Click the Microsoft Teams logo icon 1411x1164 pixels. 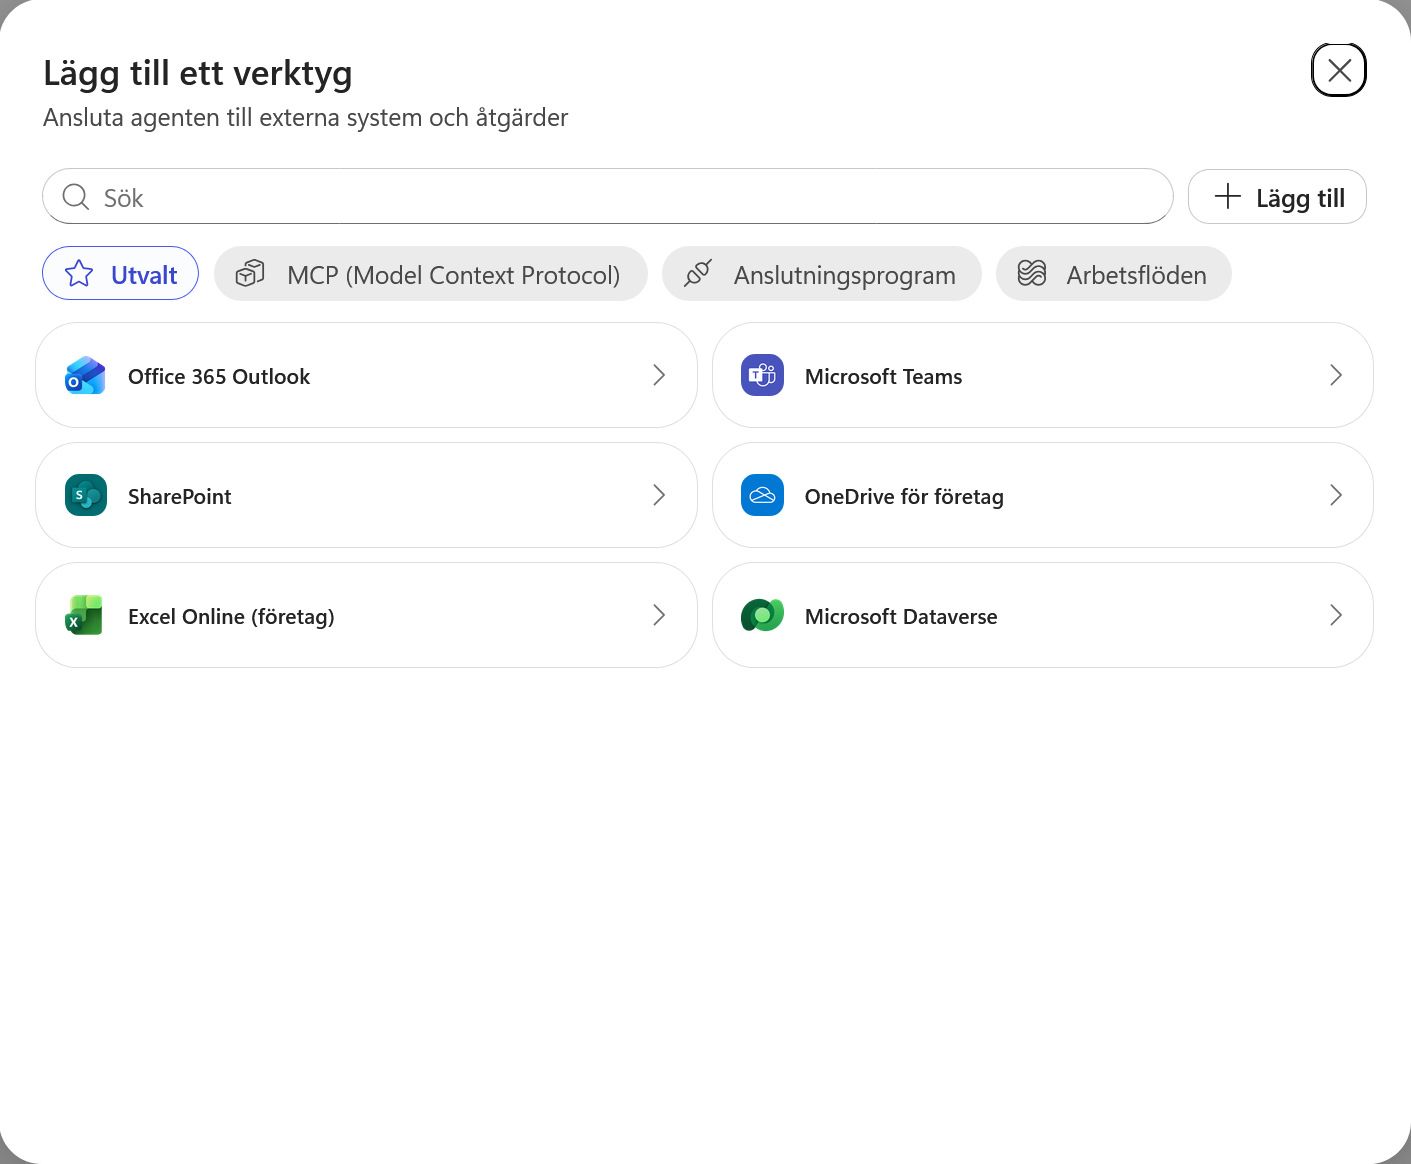coord(762,376)
